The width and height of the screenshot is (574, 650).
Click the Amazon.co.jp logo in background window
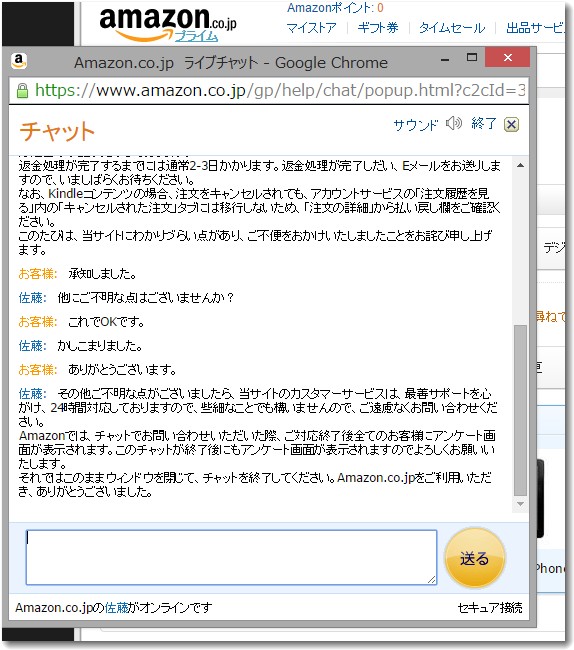click(x=167, y=24)
